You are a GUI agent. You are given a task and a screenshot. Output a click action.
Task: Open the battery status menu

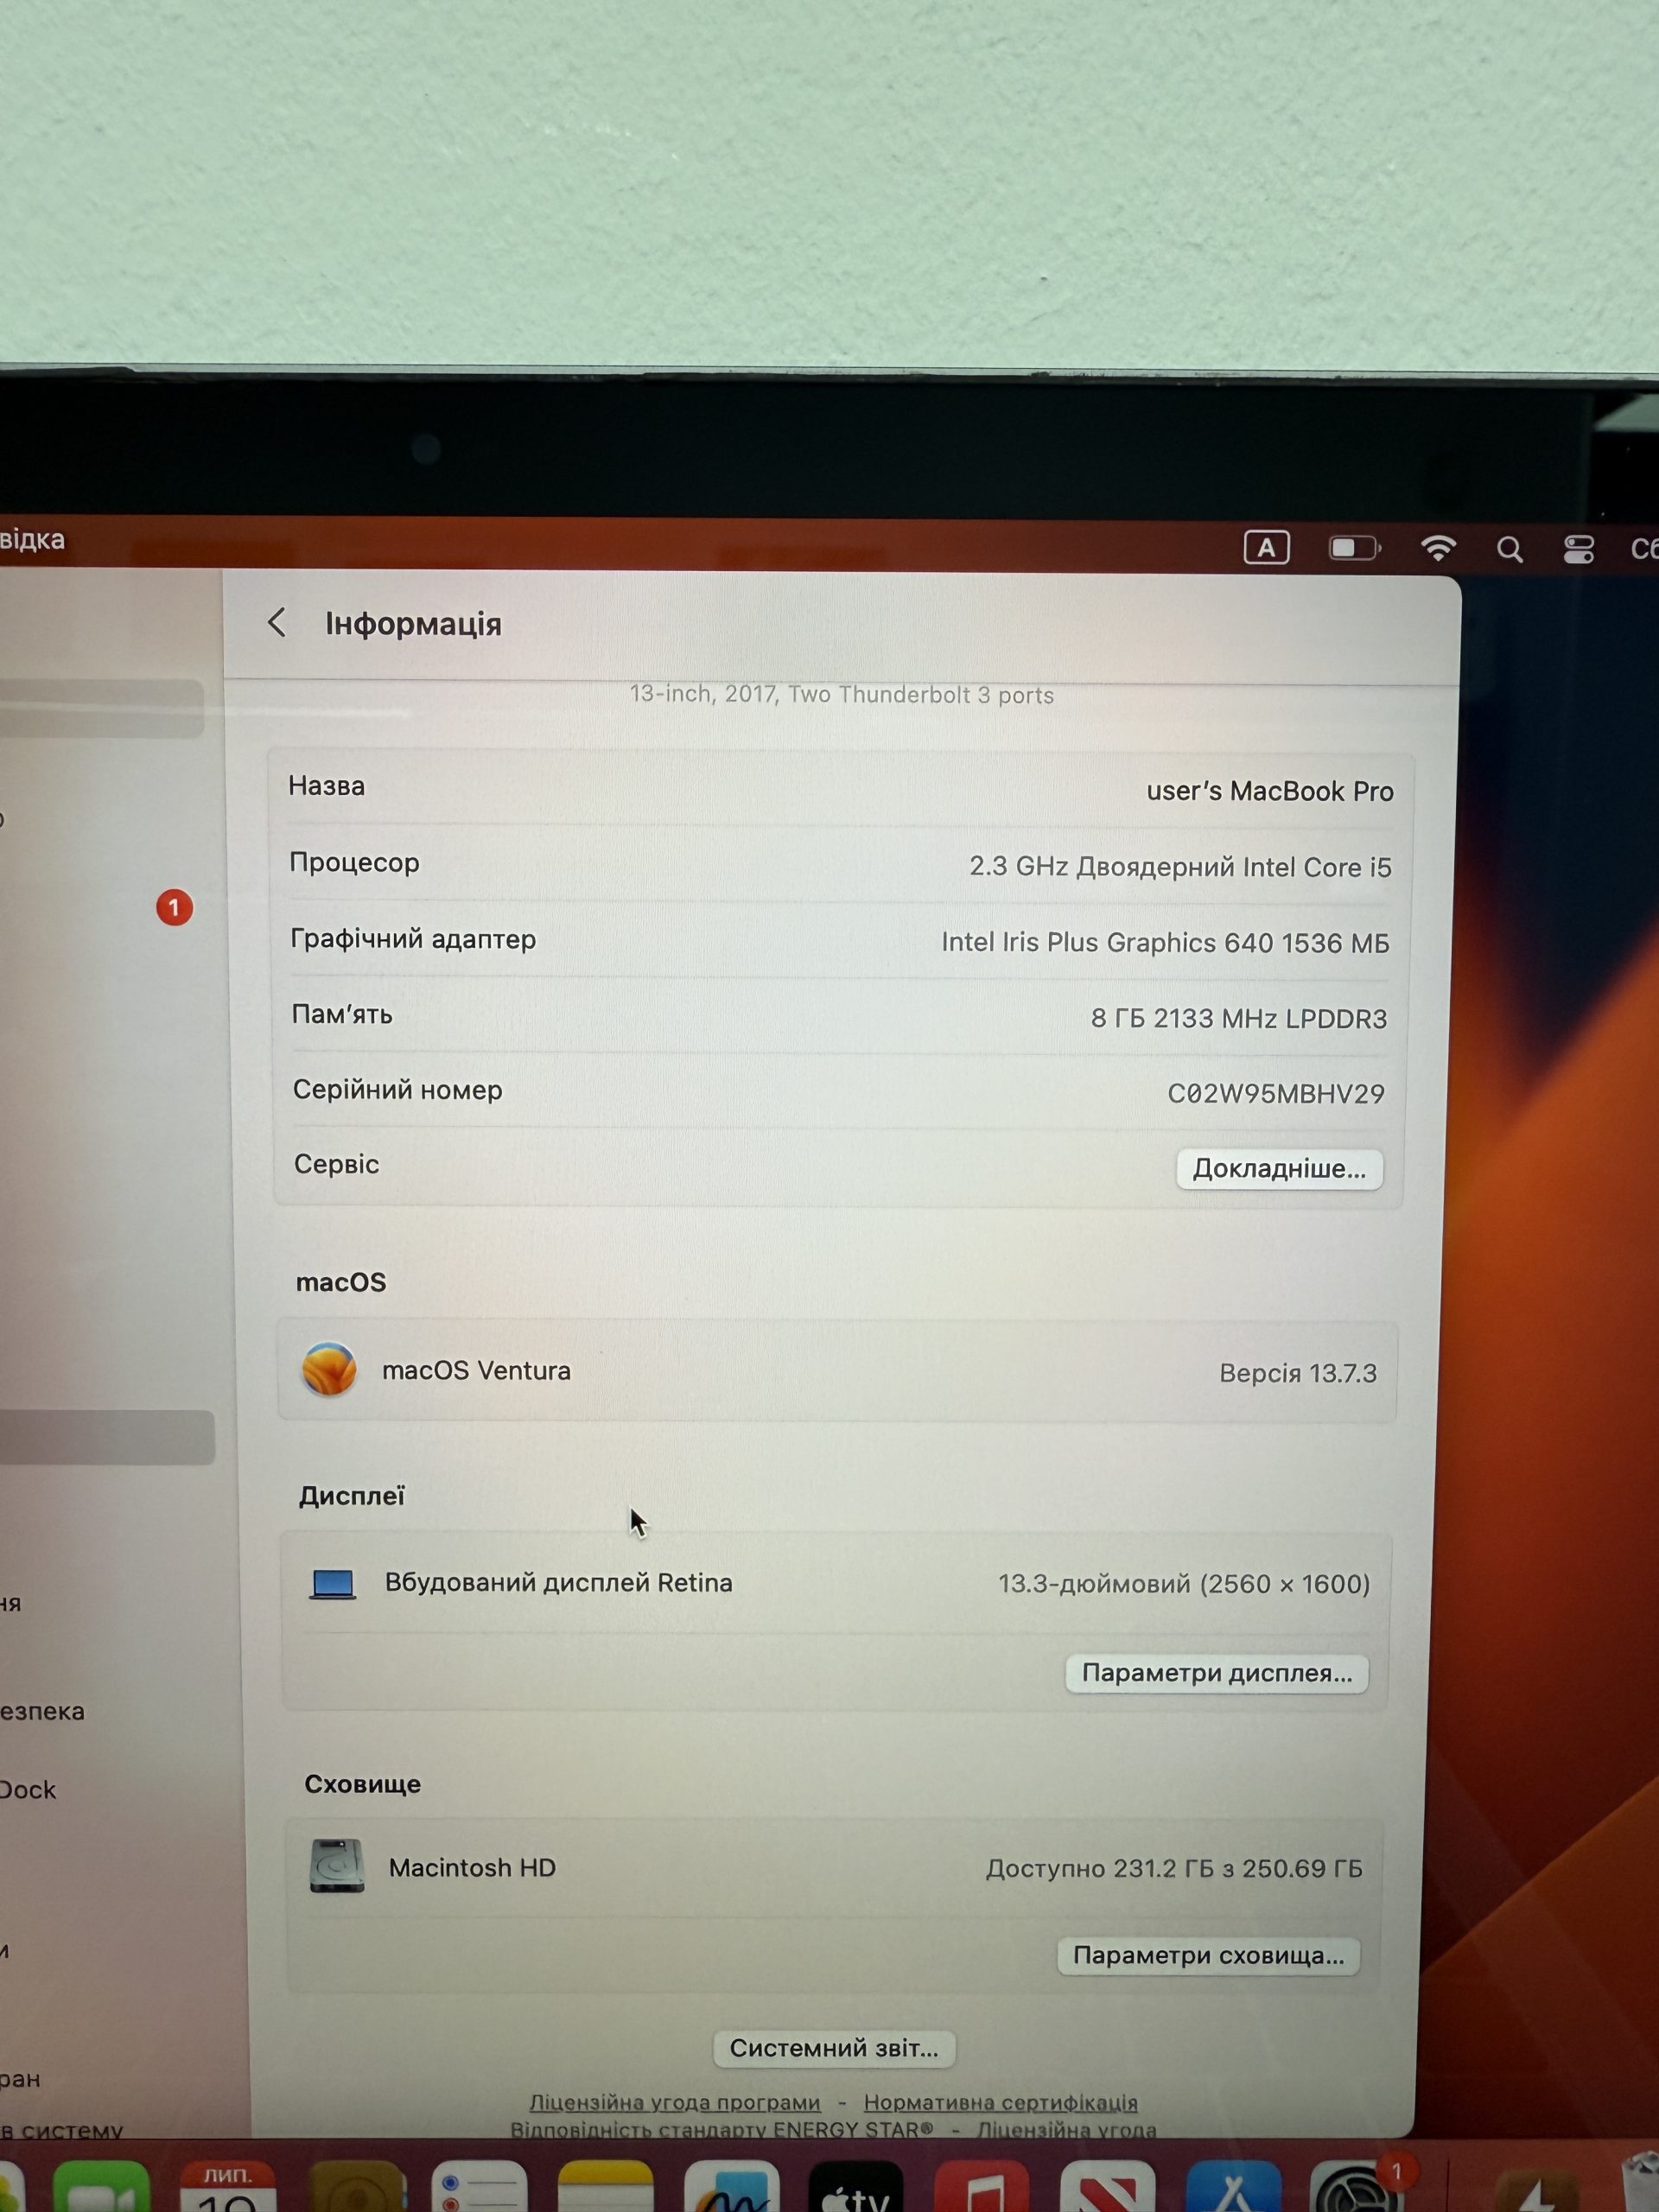[1354, 548]
